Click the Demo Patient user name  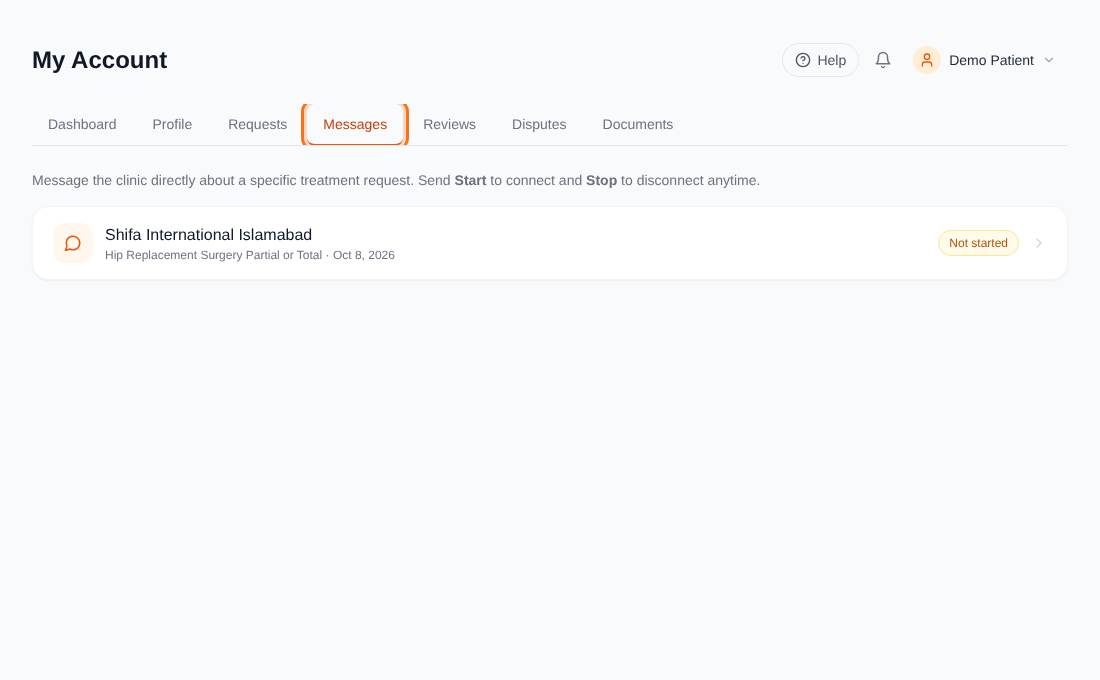pyautogui.click(x=991, y=60)
